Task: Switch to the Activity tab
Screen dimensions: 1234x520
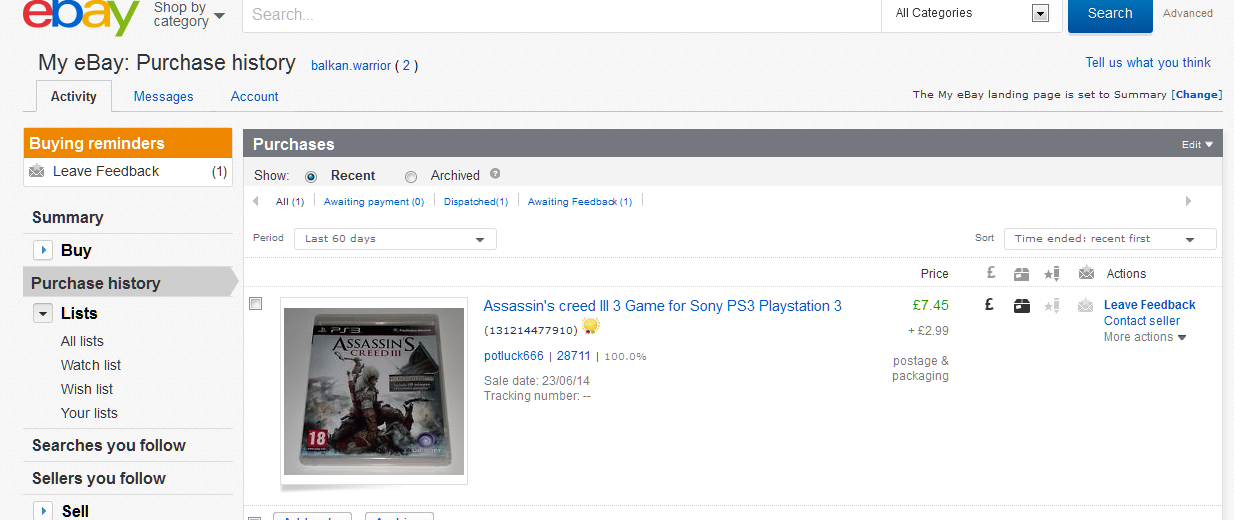Action: click(x=74, y=97)
